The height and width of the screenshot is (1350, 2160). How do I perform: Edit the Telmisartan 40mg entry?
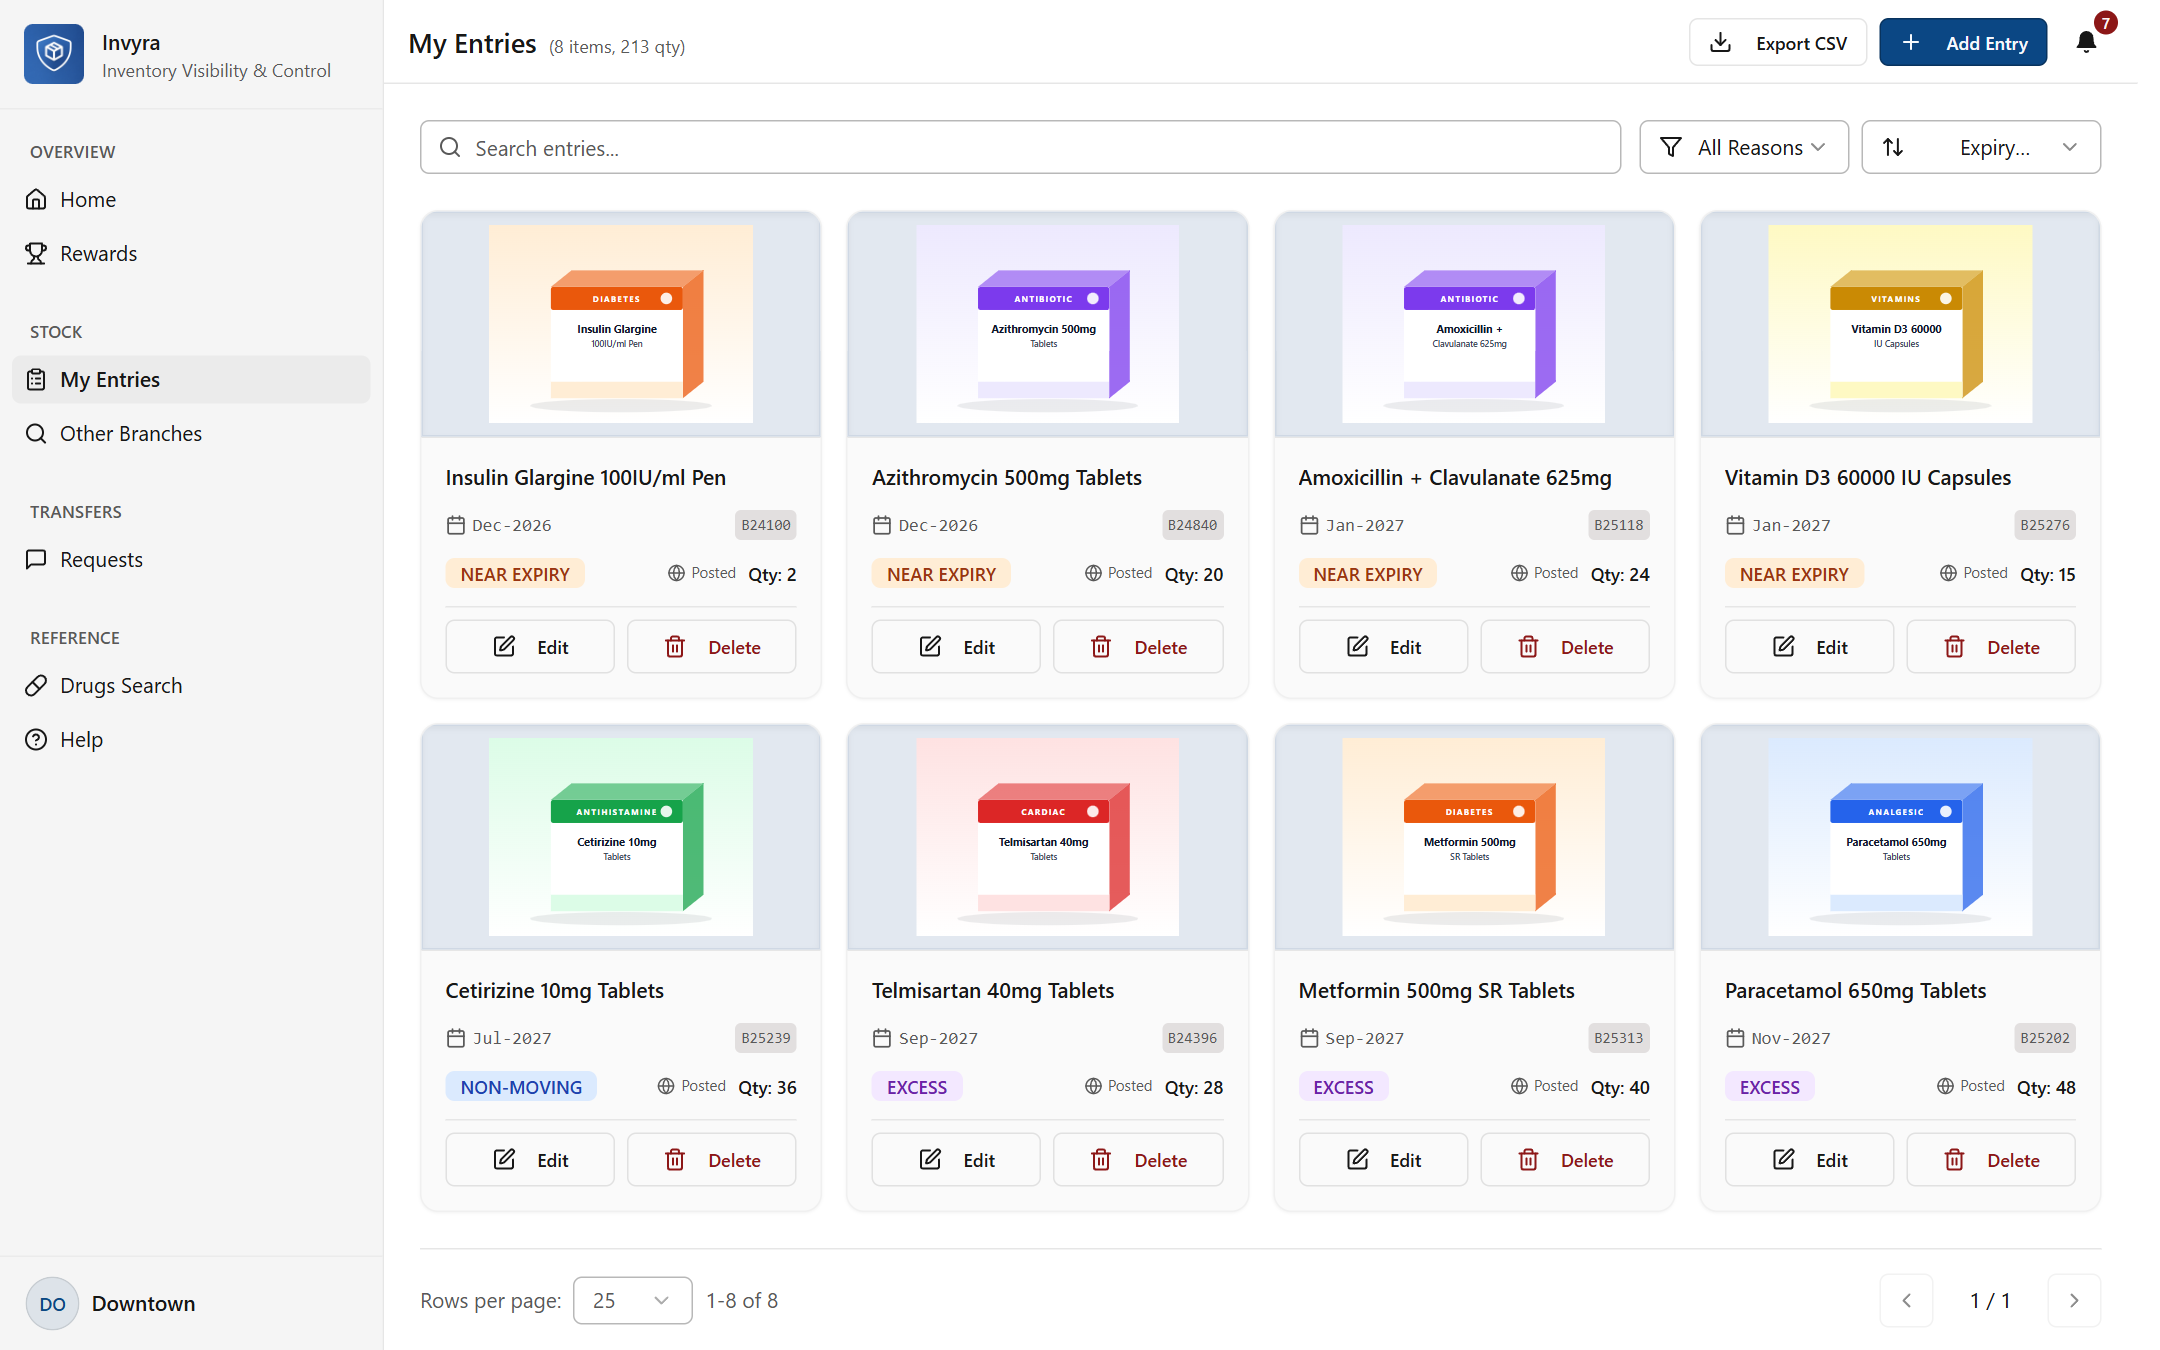pos(956,1160)
